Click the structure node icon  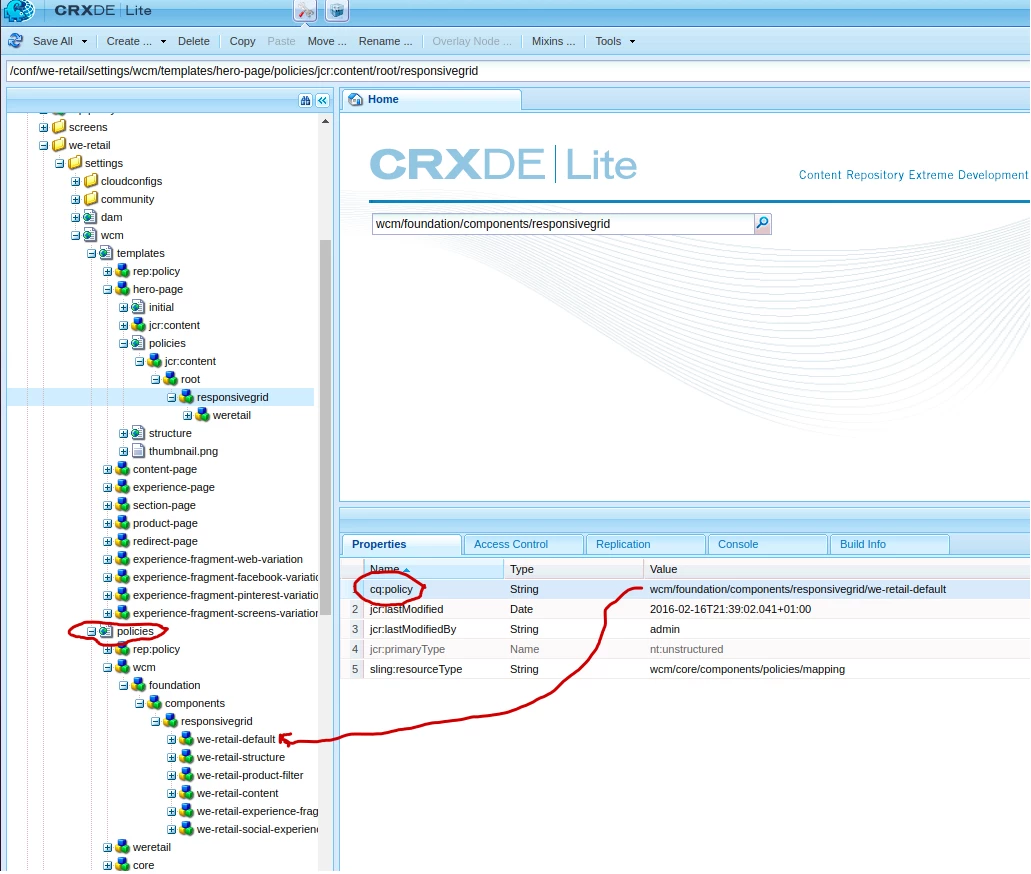coord(137,433)
